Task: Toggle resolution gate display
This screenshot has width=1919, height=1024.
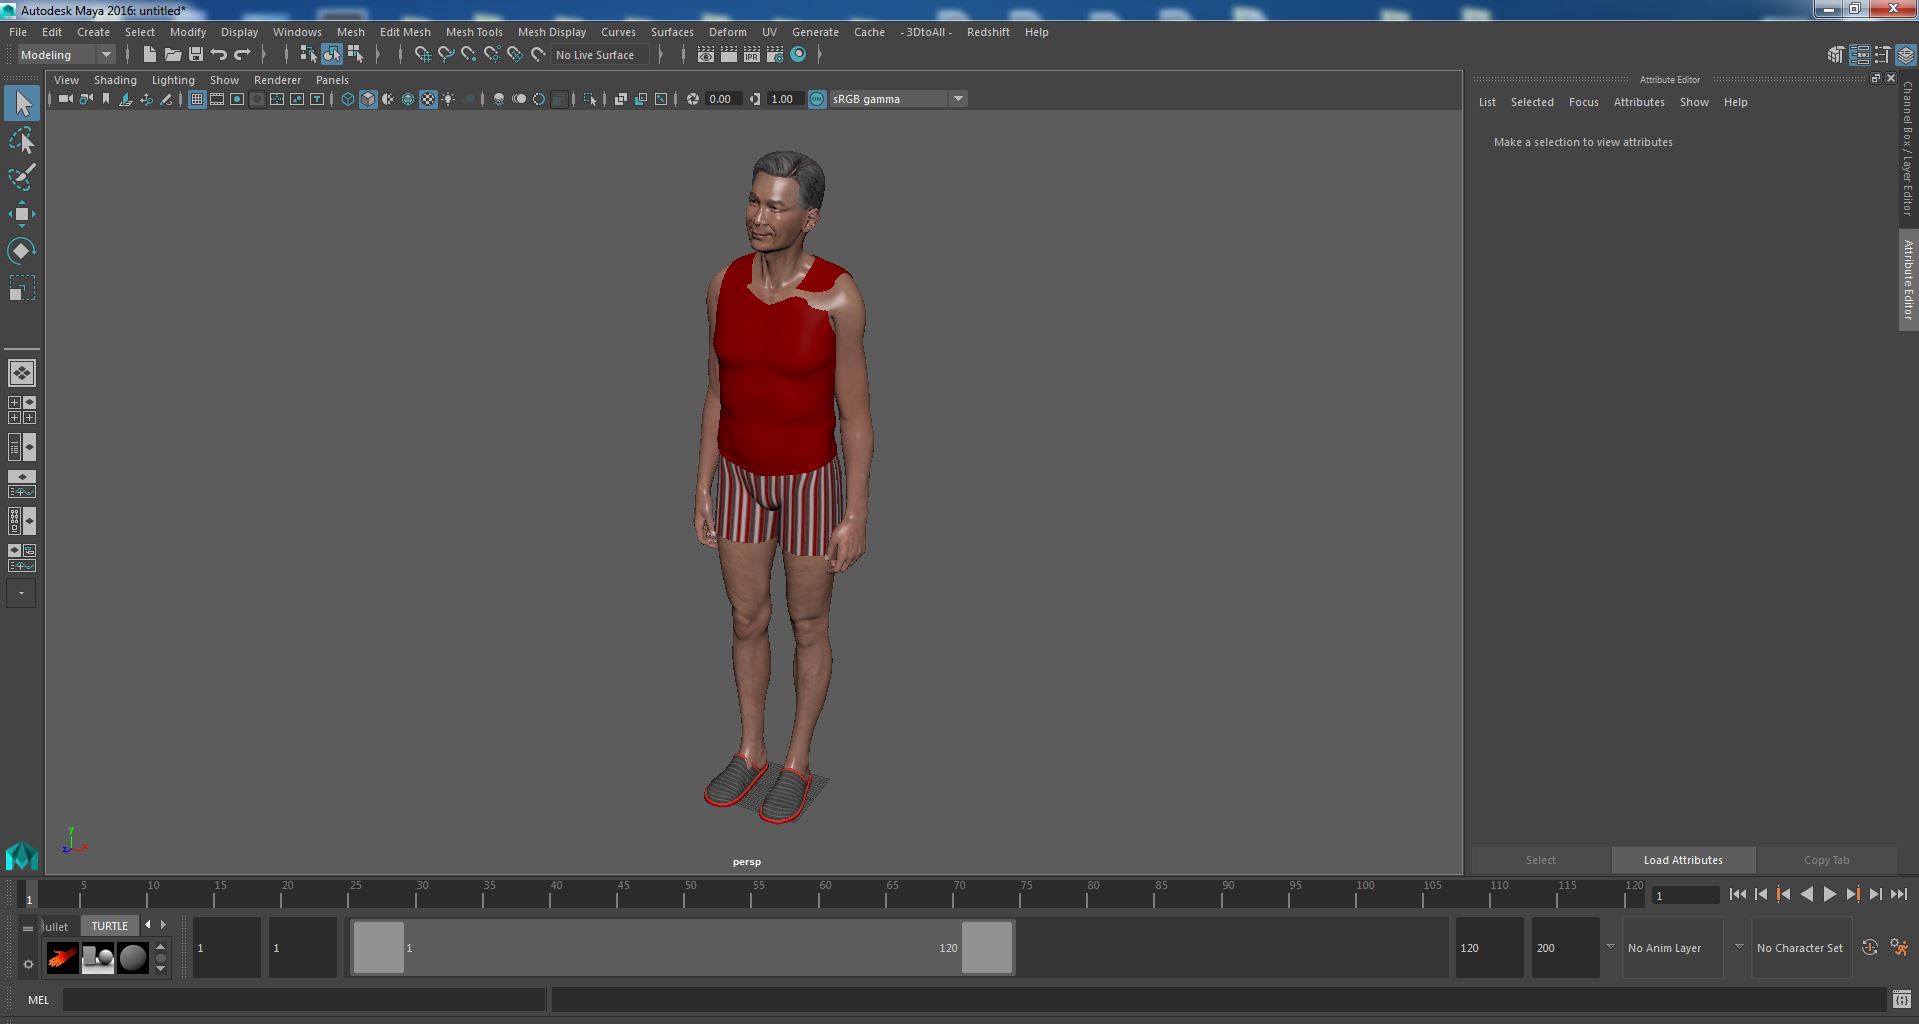Action: (237, 99)
